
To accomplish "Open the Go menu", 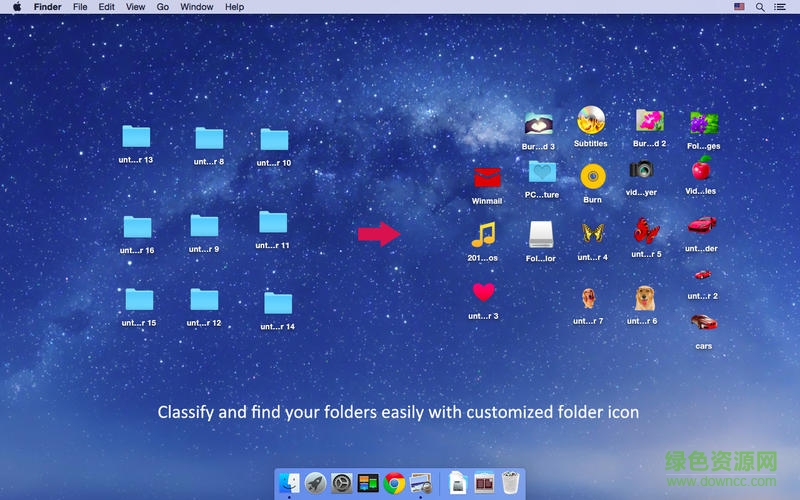I will (162, 7).
